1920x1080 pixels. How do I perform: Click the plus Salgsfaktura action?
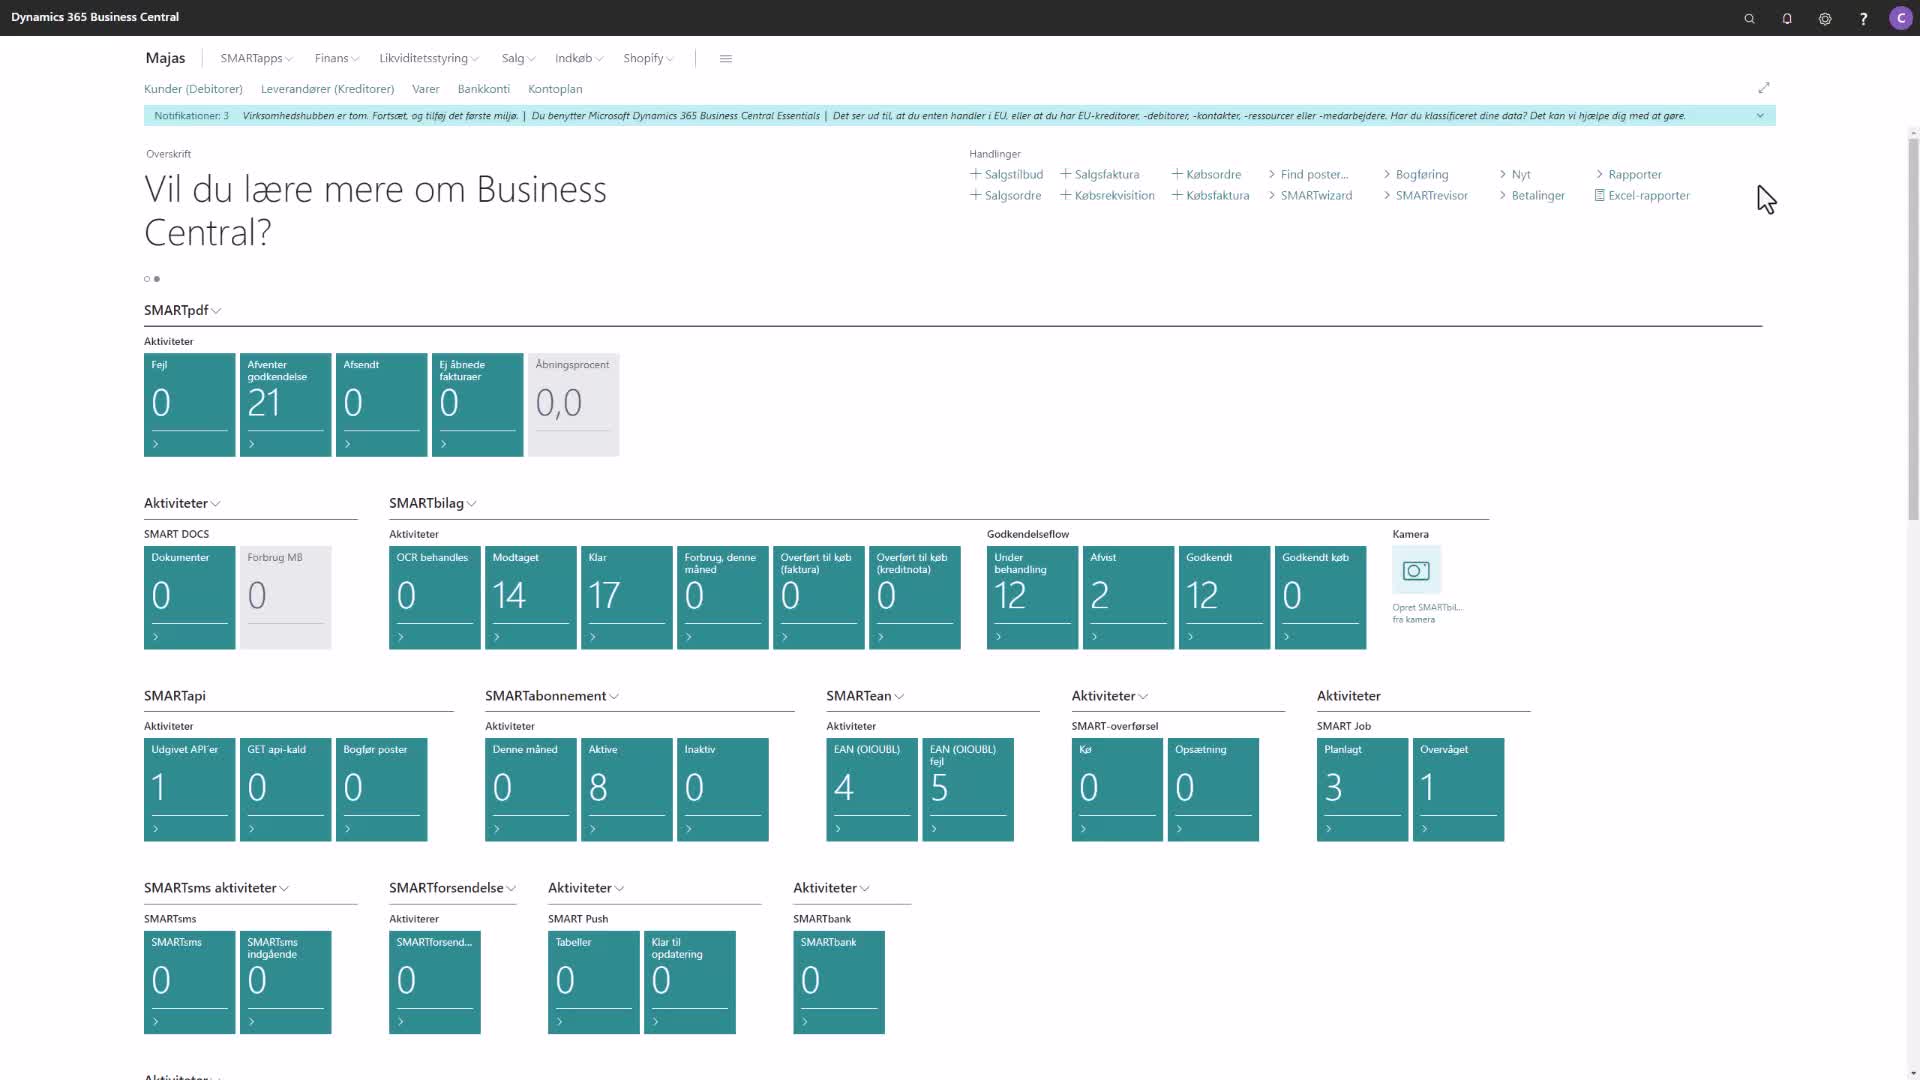[x=1100, y=174]
